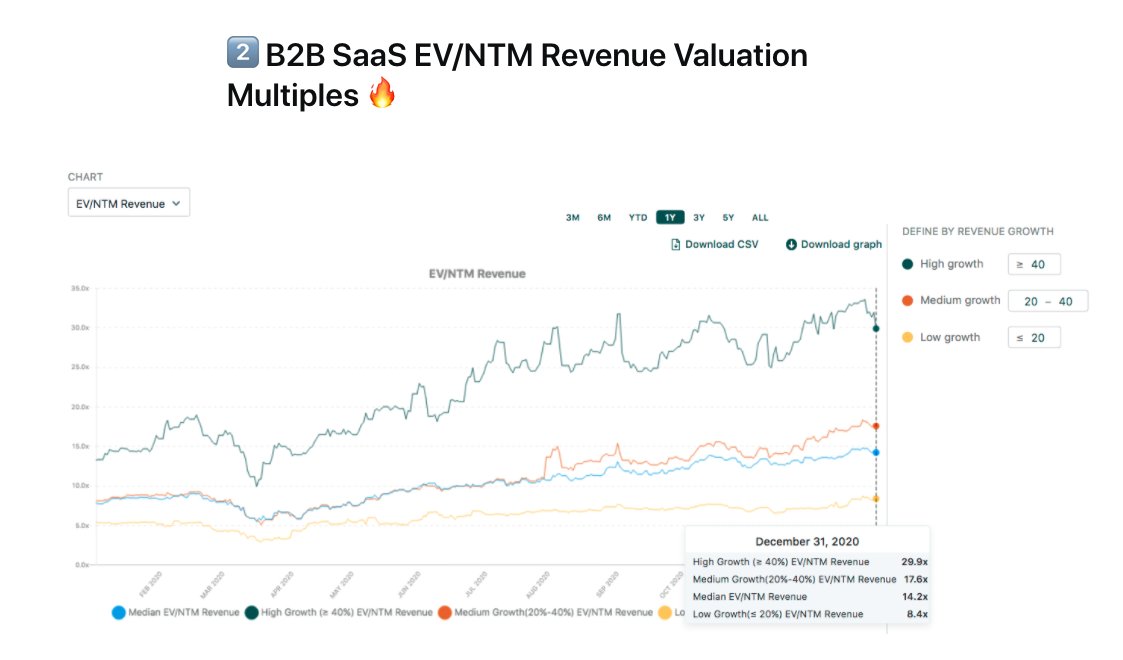Click the 35.0x y-axis label
Screen dimensions: 1123x660
(x=80, y=288)
